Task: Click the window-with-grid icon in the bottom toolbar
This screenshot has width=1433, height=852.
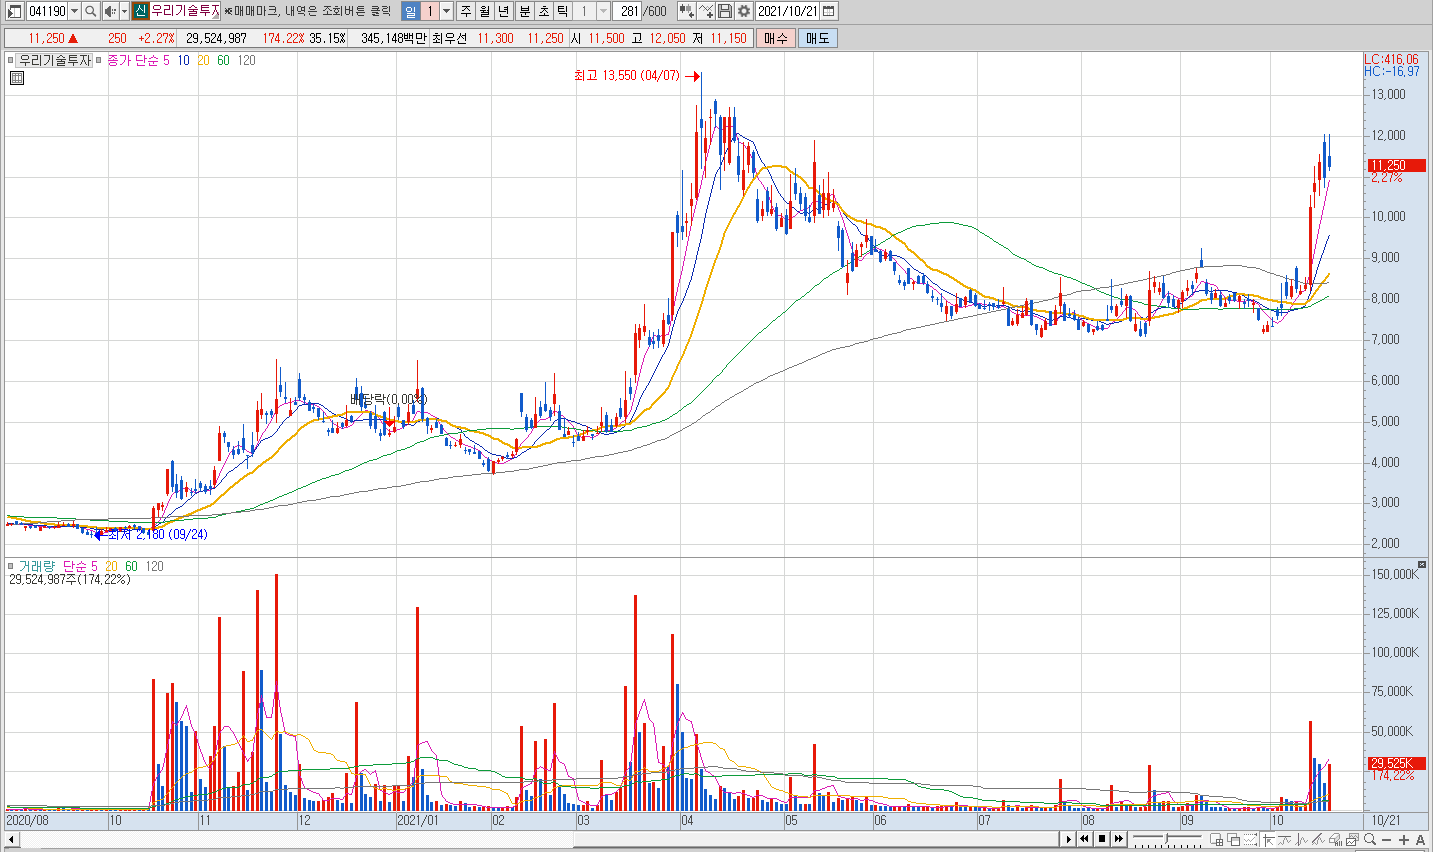Action: (x=1217, y=839)
